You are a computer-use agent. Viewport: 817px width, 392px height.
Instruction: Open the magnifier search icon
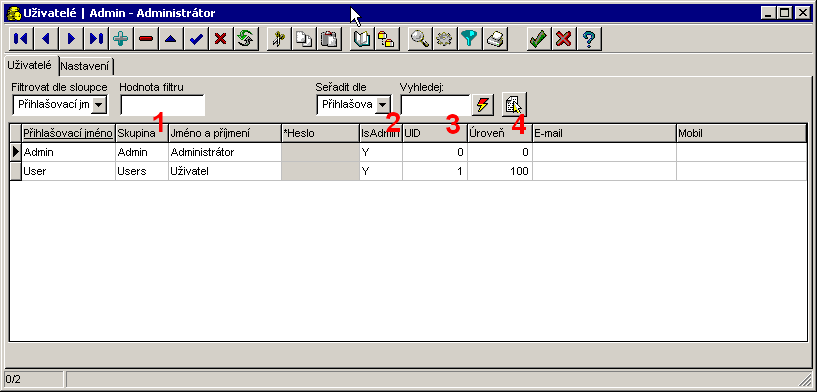click(x=419, y=39)
